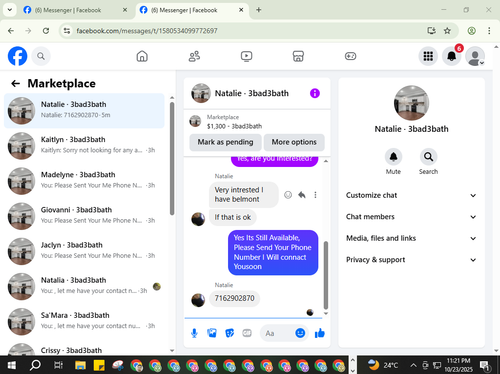
Task: Search in conversation magnifier in right panel
Action: pos(428,157)
